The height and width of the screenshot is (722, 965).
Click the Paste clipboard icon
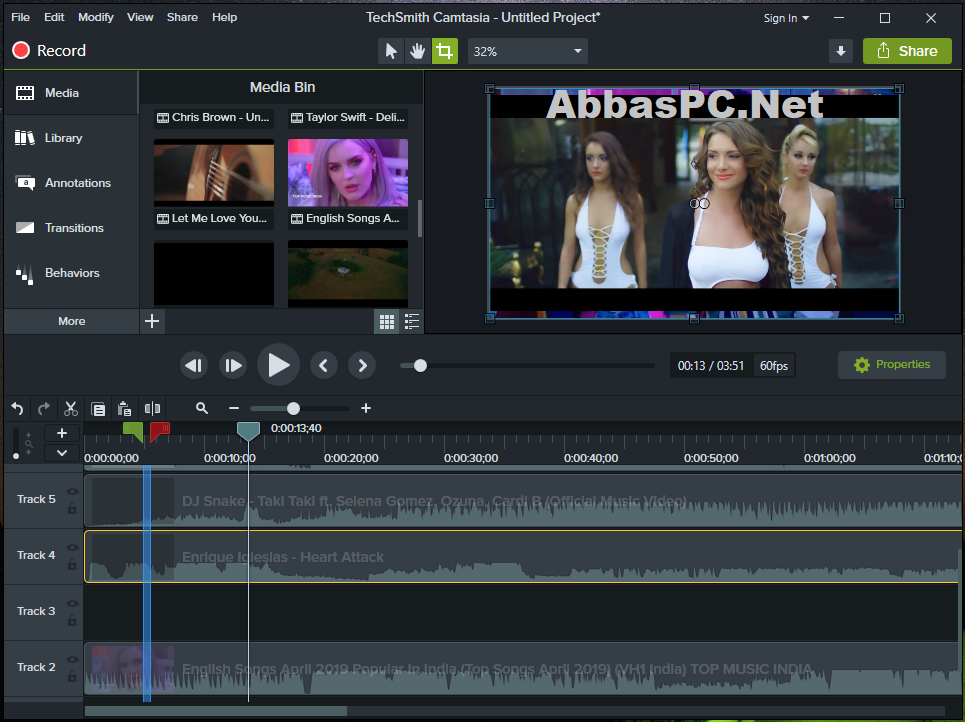[x=125, y=409]
